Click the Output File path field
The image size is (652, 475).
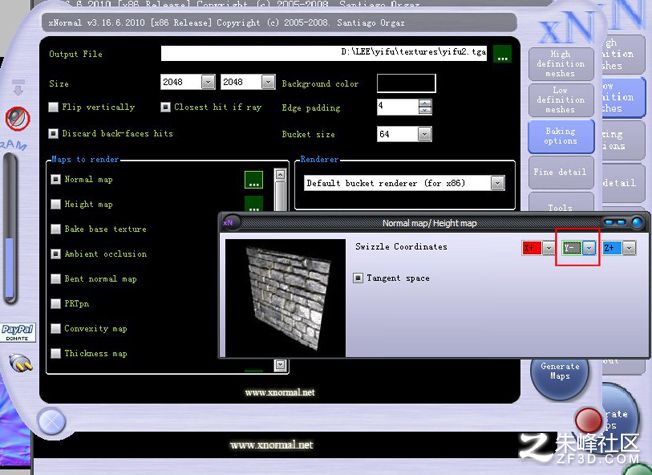[324, 53]
